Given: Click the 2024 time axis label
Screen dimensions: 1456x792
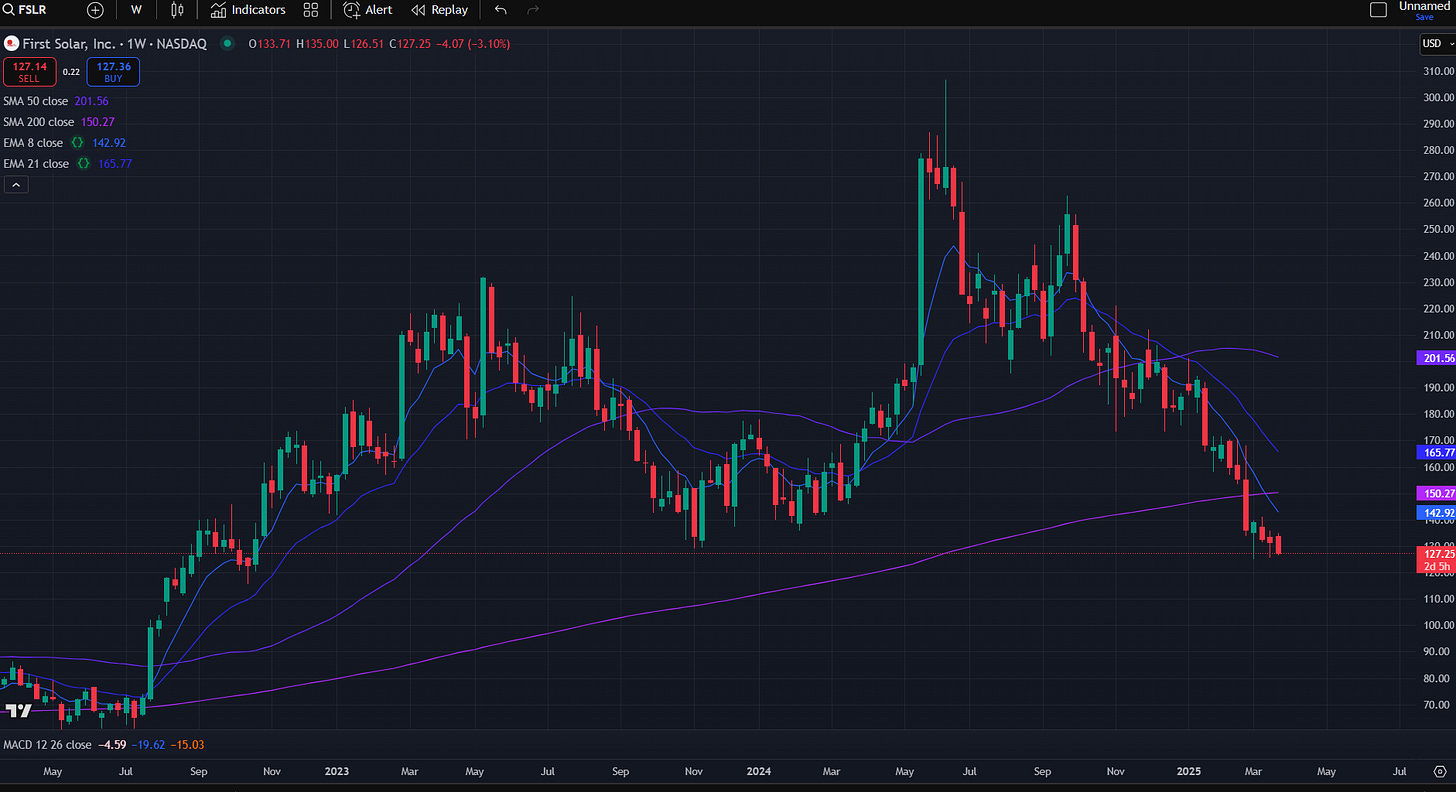Looking at the screenshot, I should tap(757, 772).
